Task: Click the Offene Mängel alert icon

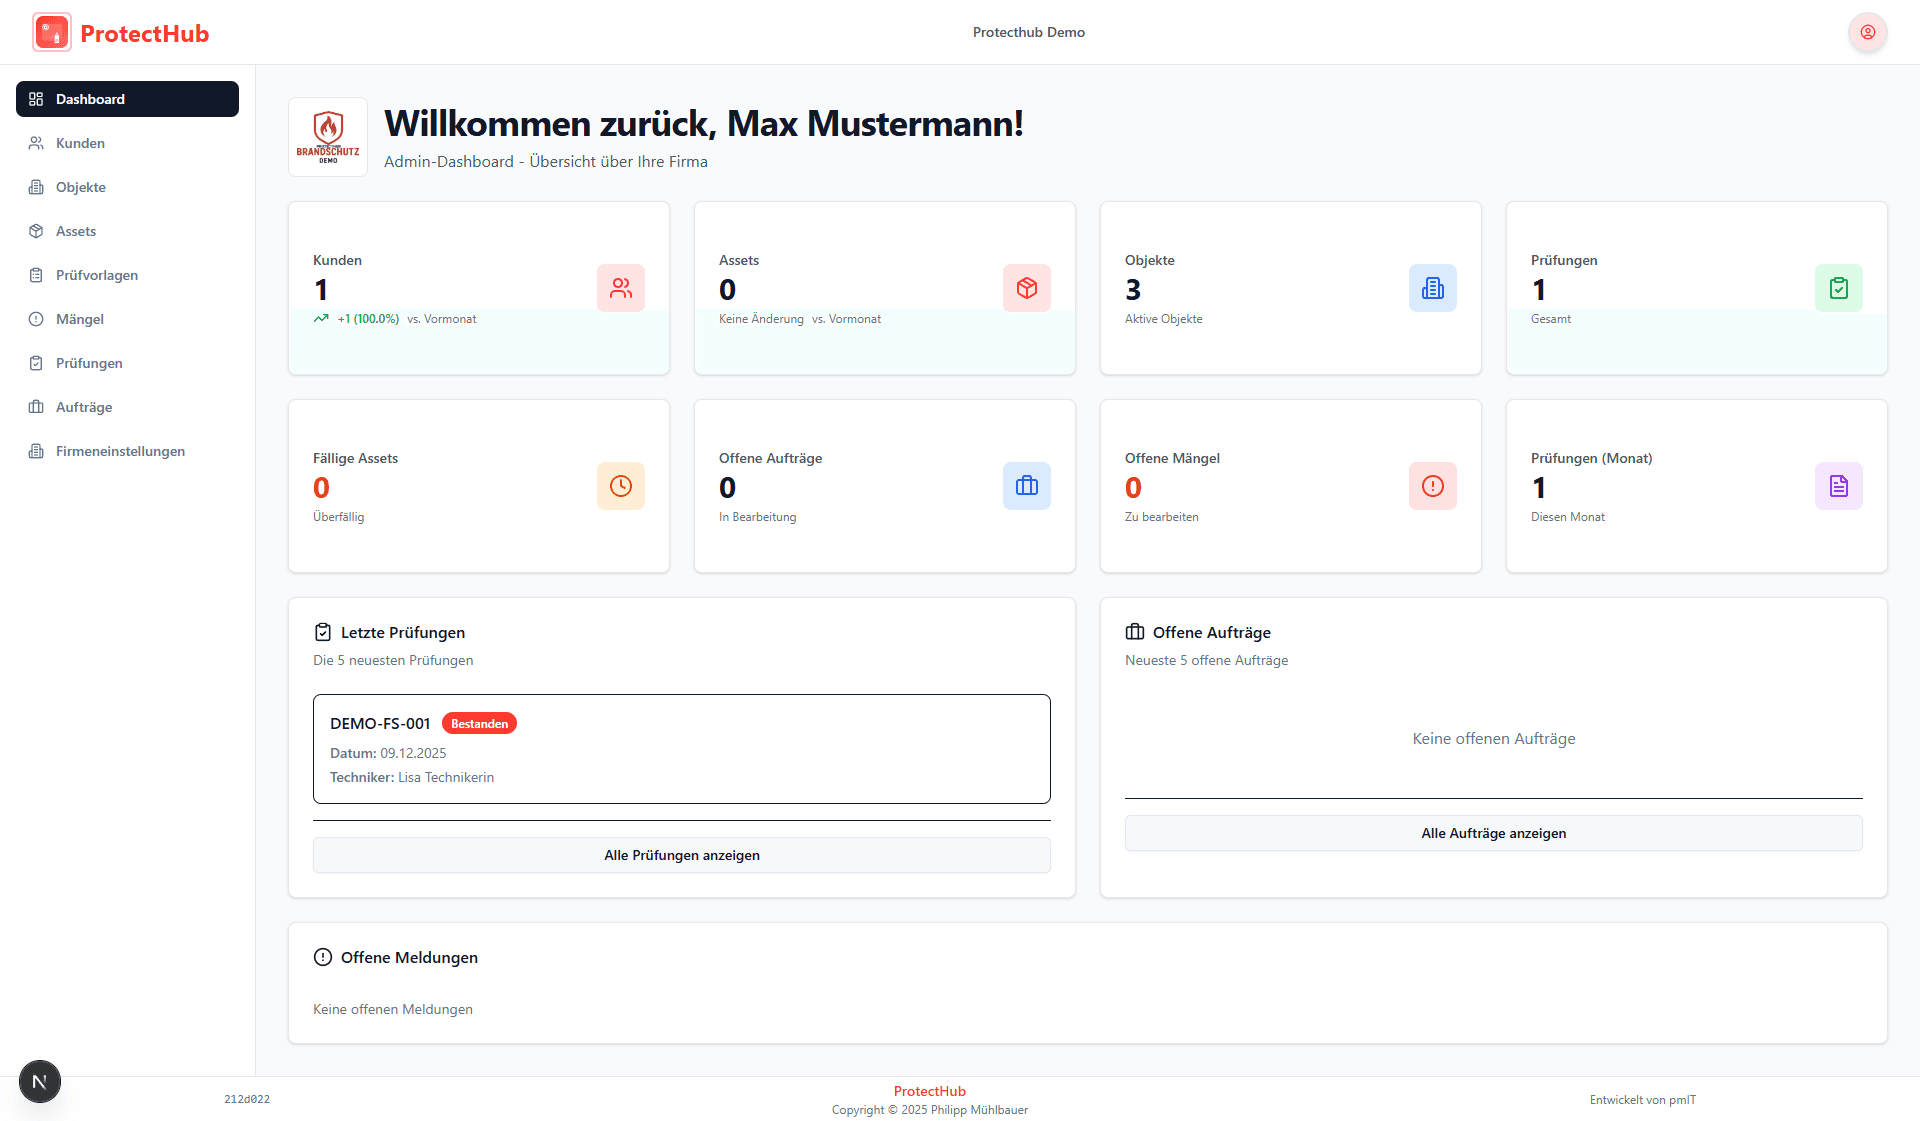Action: coord(1433,486)
